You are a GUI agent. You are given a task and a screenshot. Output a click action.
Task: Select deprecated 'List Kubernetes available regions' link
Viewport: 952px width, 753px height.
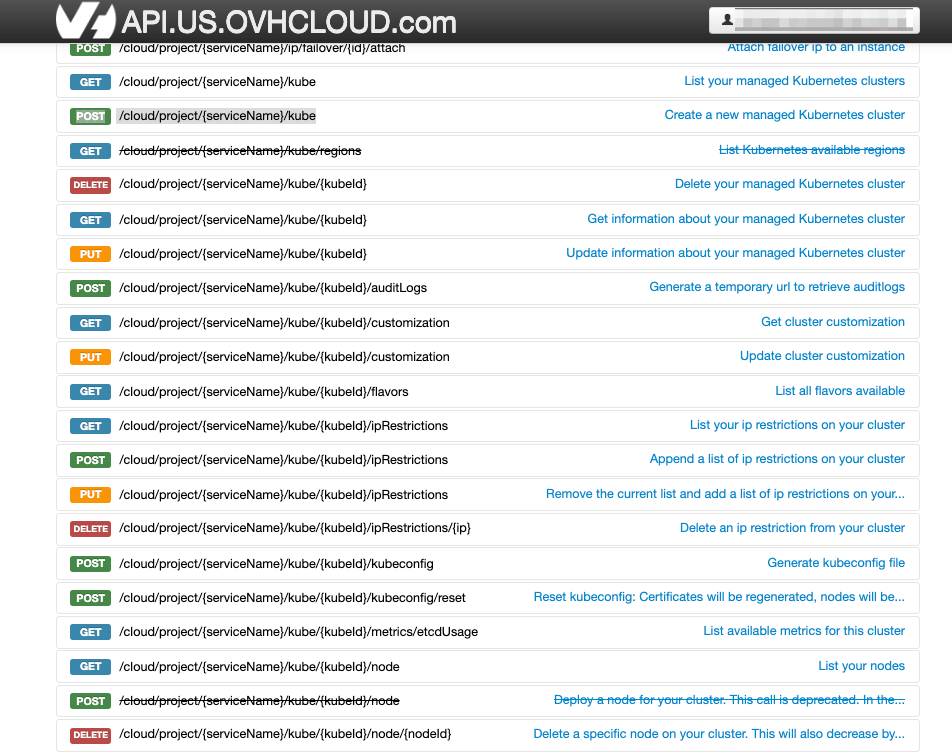(x=811, y=150)
